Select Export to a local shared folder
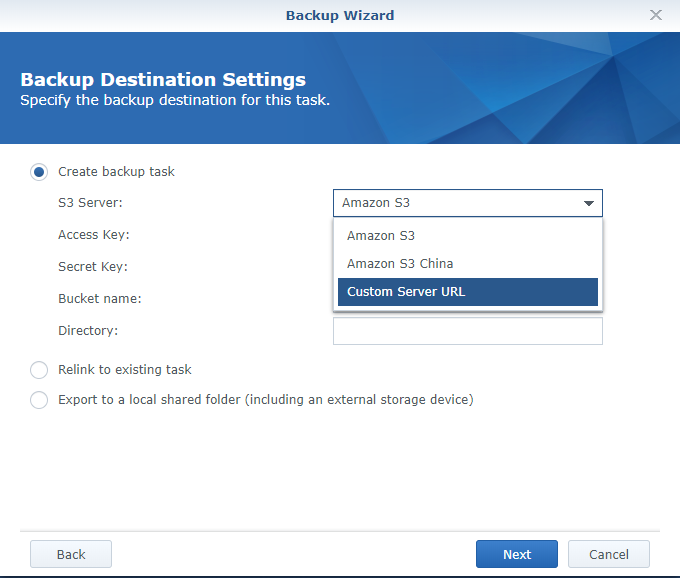The width and height of the screenshot is (680, 578). click(x=39, y=400)
